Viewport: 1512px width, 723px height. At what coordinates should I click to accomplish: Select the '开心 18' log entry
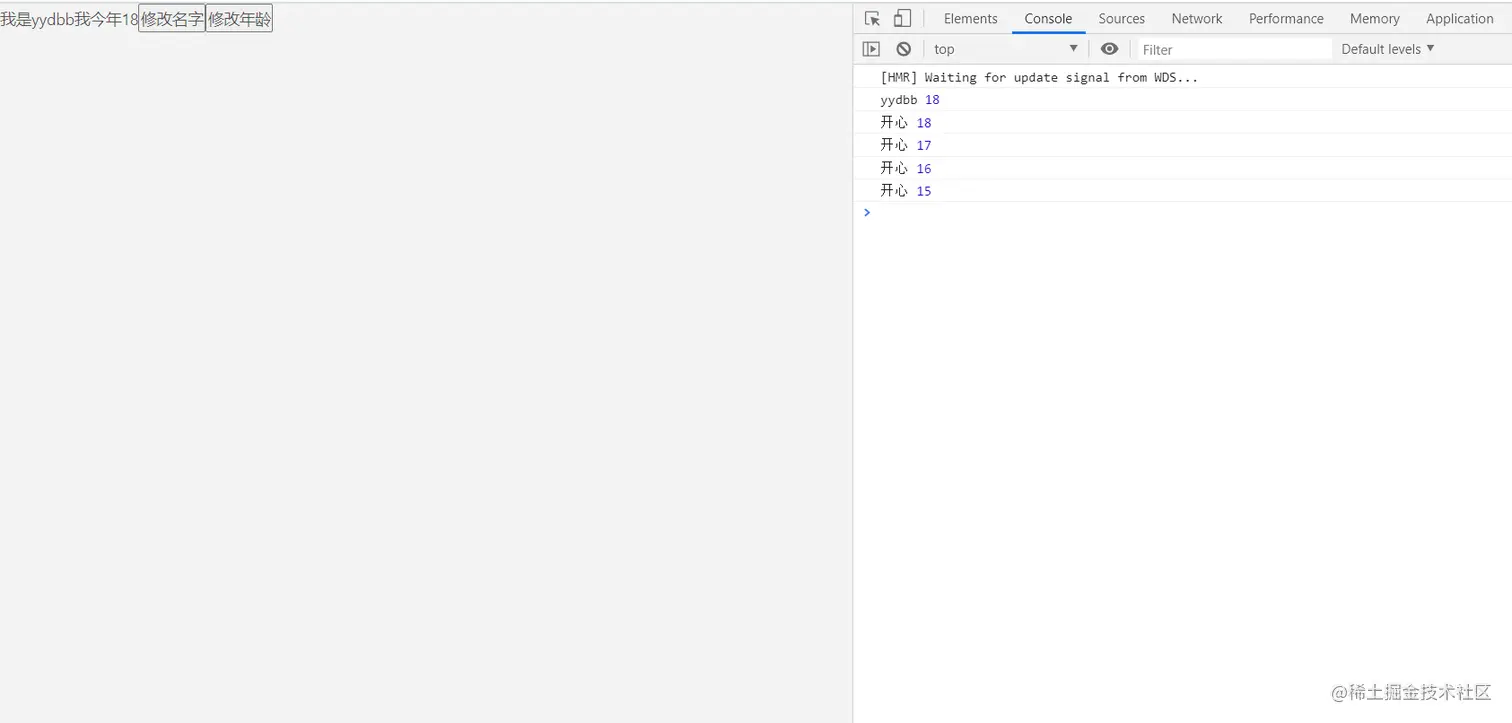906,123
